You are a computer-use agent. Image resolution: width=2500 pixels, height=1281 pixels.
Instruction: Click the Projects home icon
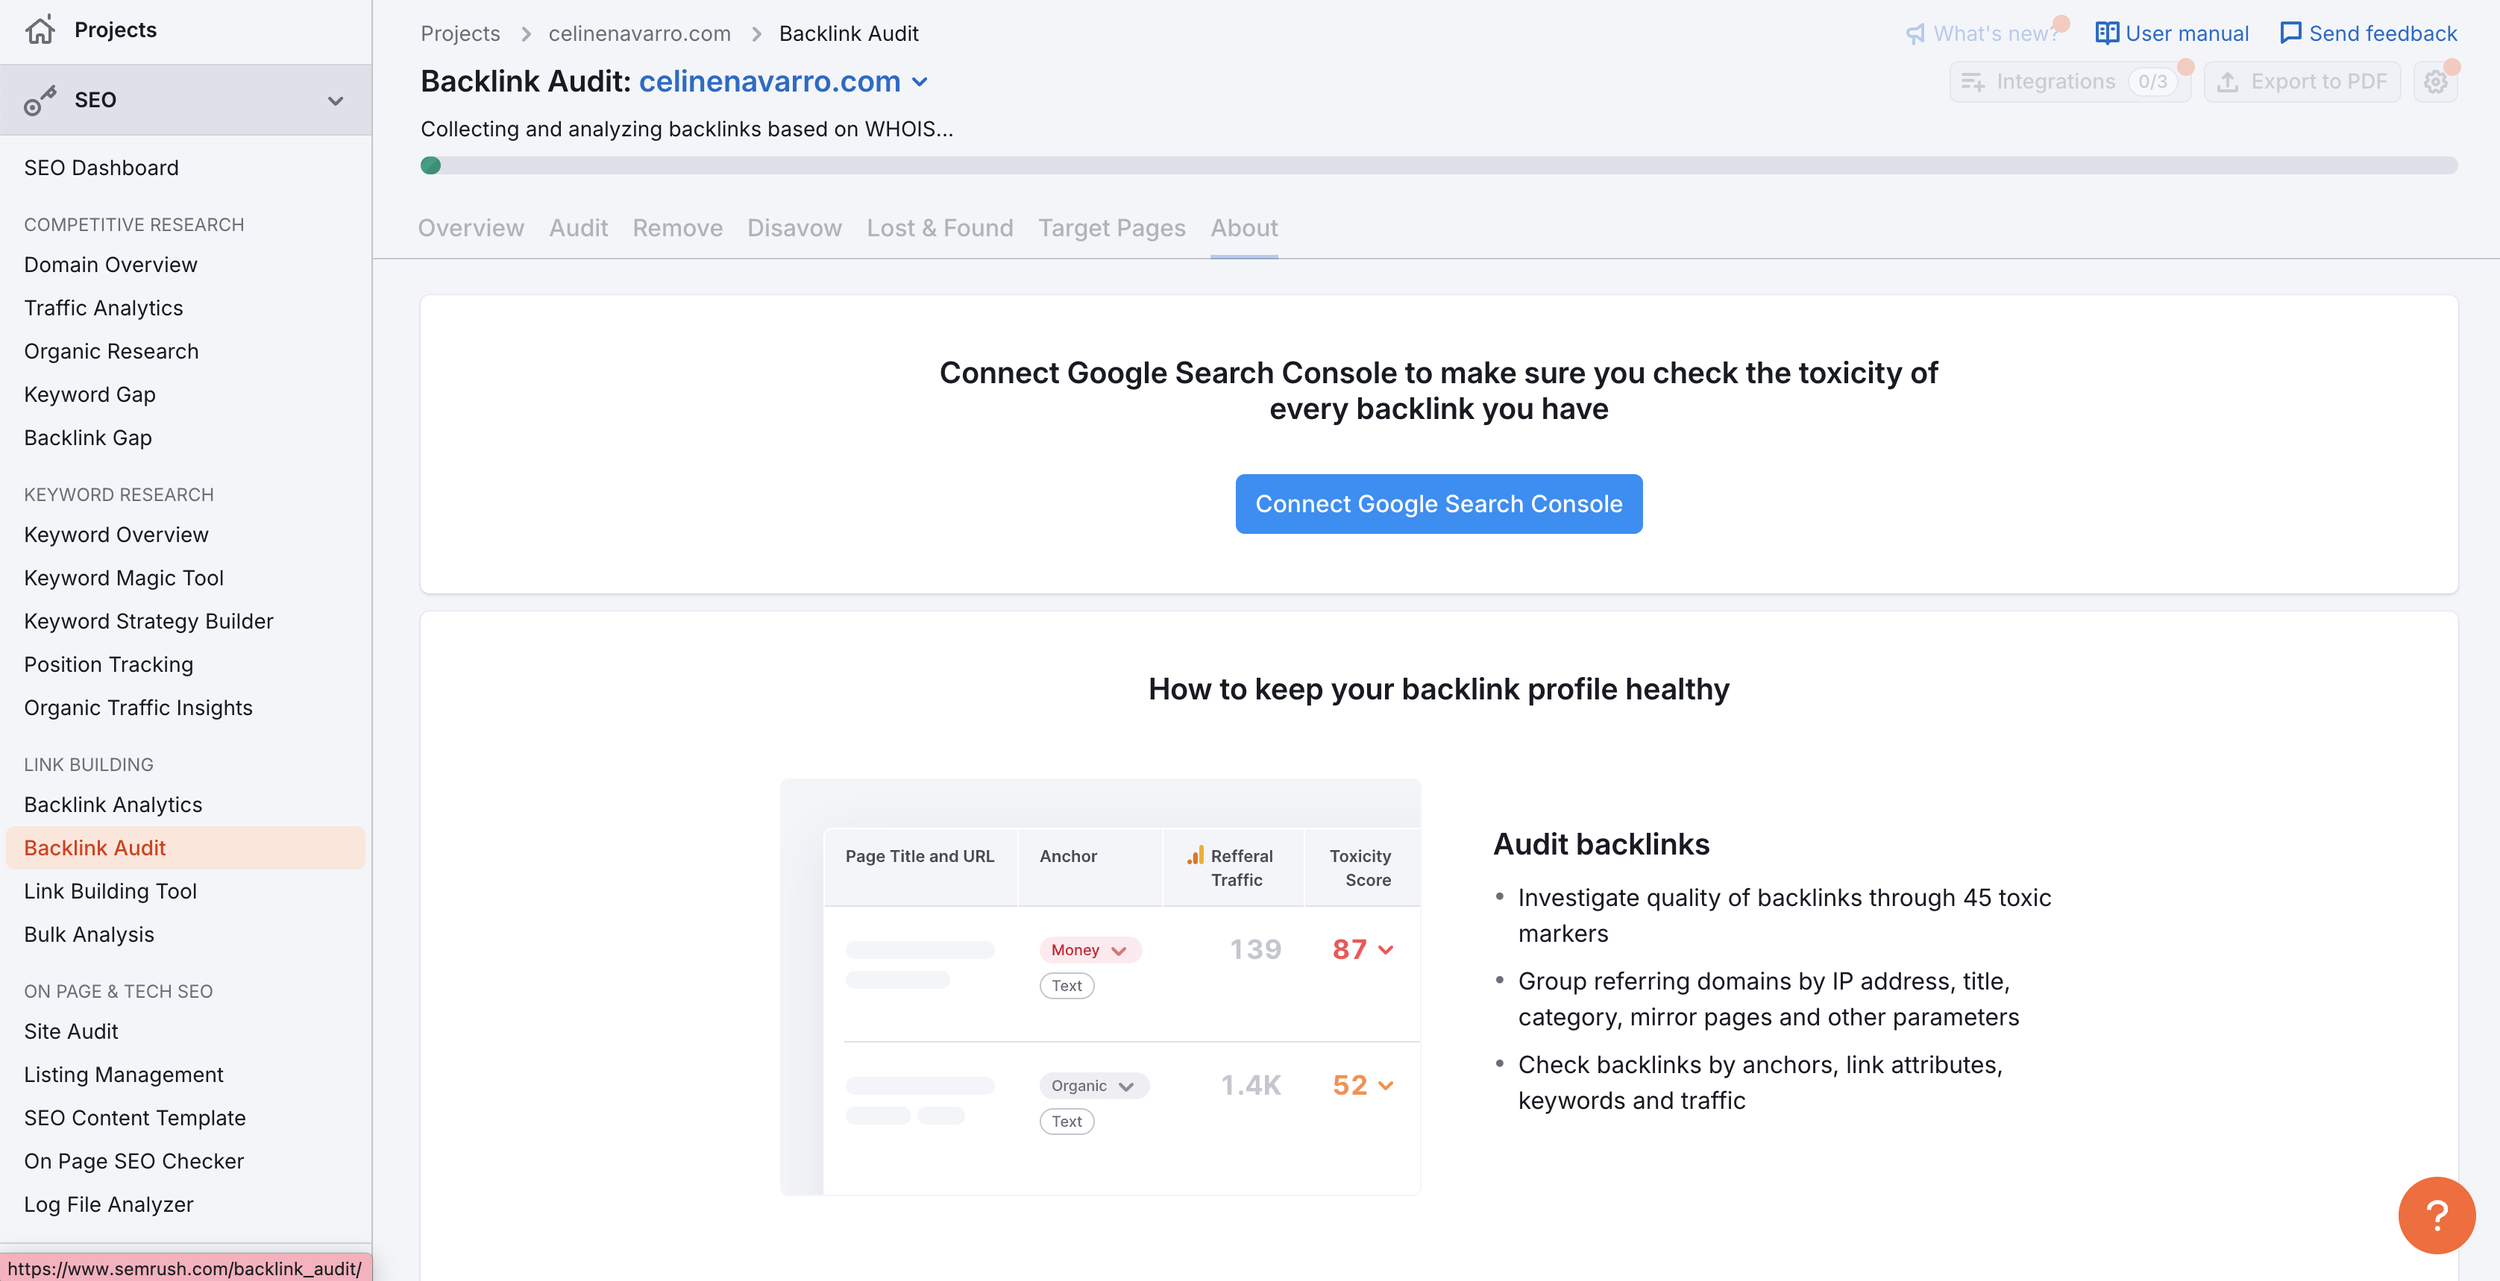click(x=40, y=29)
